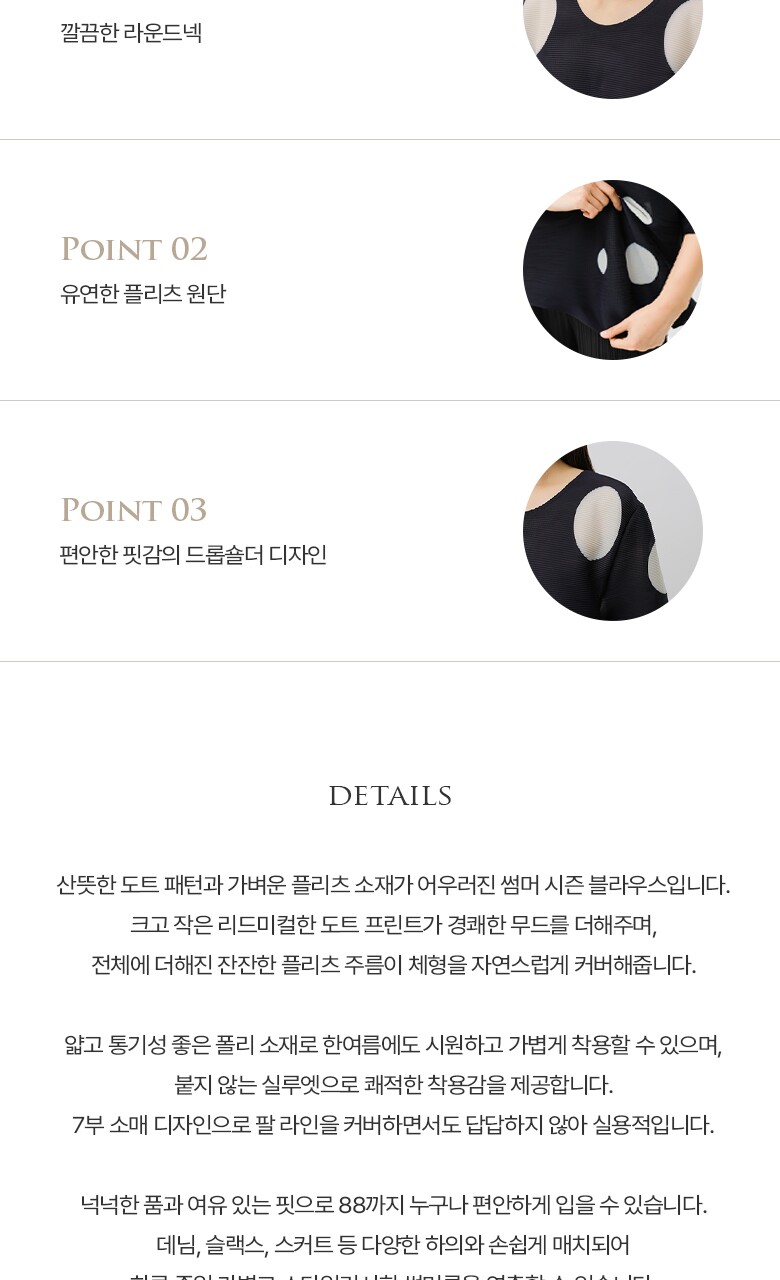Click the line starting 넉넉한 품과 여유
The width and height of the screenshot is (780, 1280).
[393, 1205]
